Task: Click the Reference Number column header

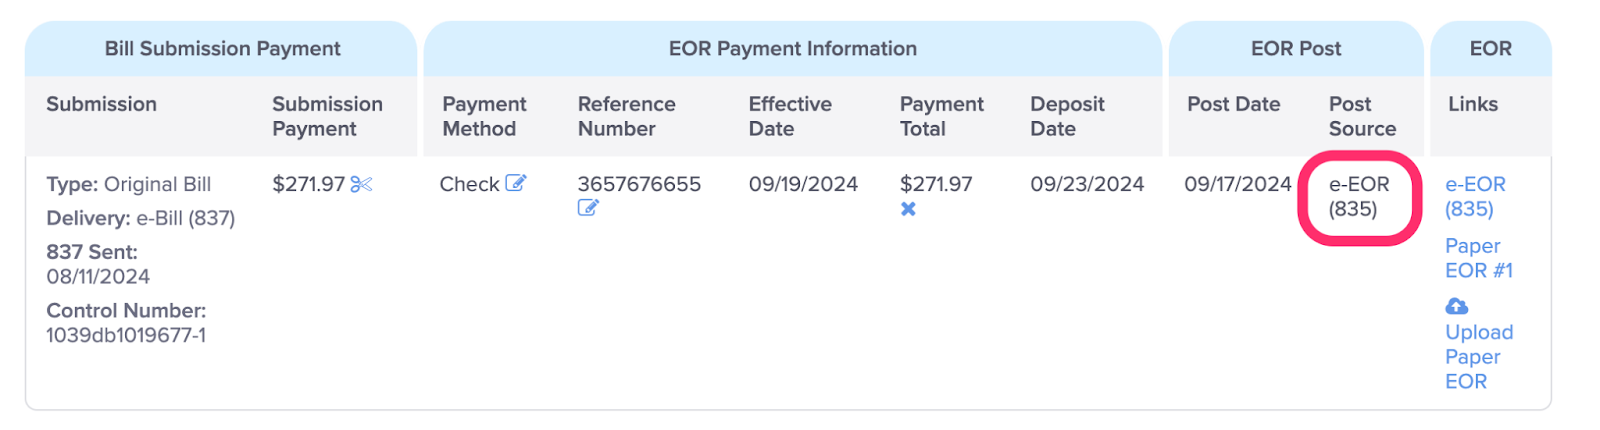Action: pos(627,116)
